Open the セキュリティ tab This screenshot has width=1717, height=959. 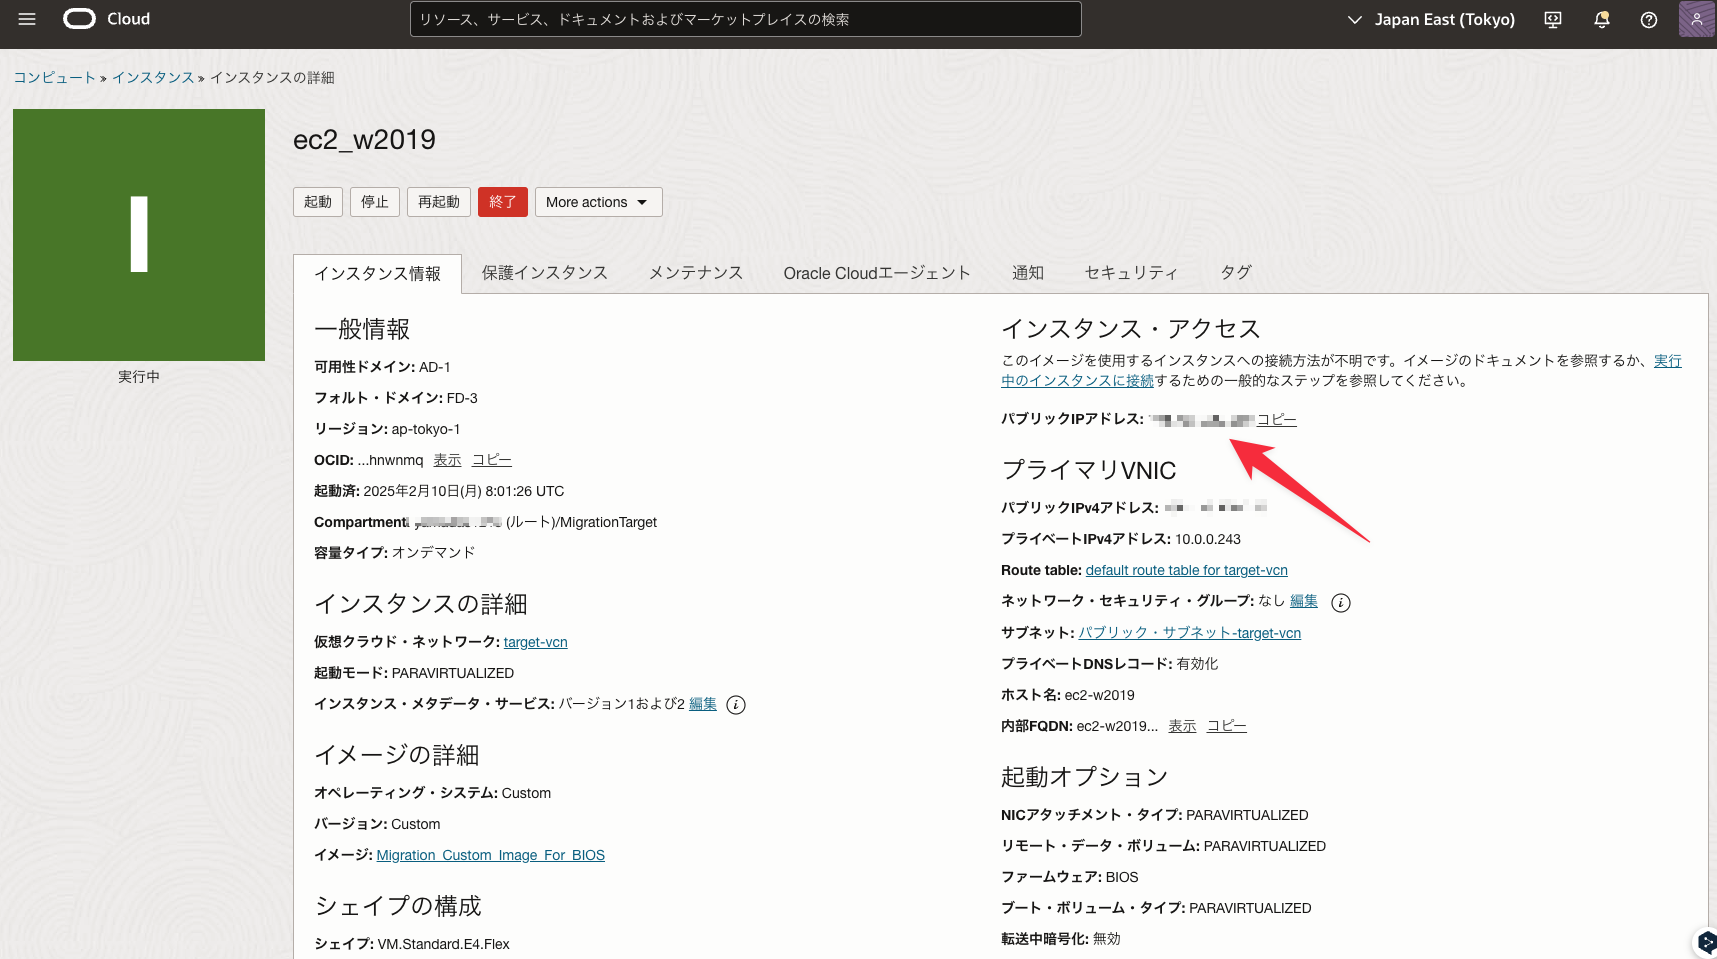(1132, 273)
